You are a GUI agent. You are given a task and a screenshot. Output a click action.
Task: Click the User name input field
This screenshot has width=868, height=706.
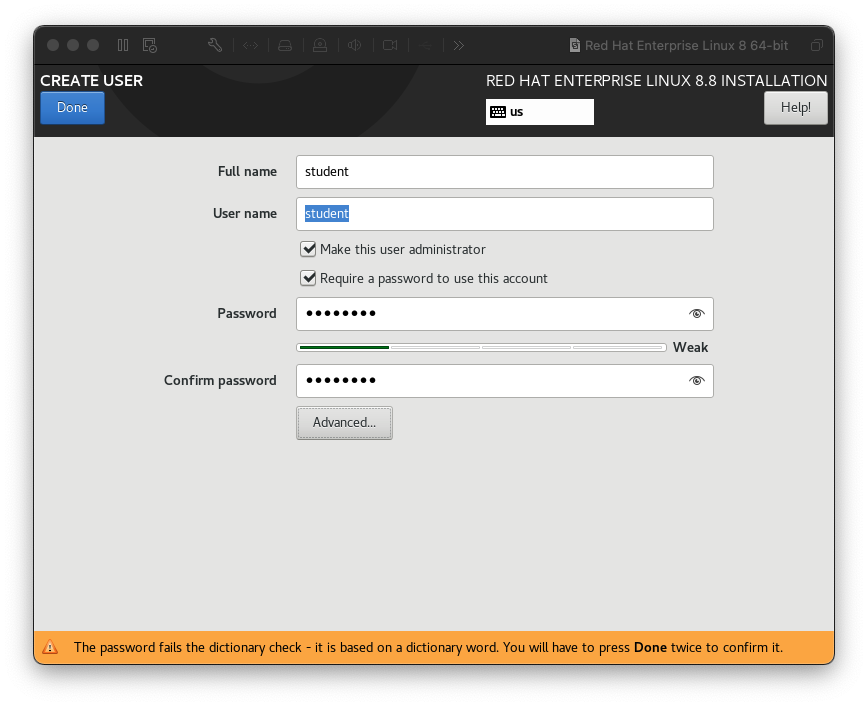(505, 214)
